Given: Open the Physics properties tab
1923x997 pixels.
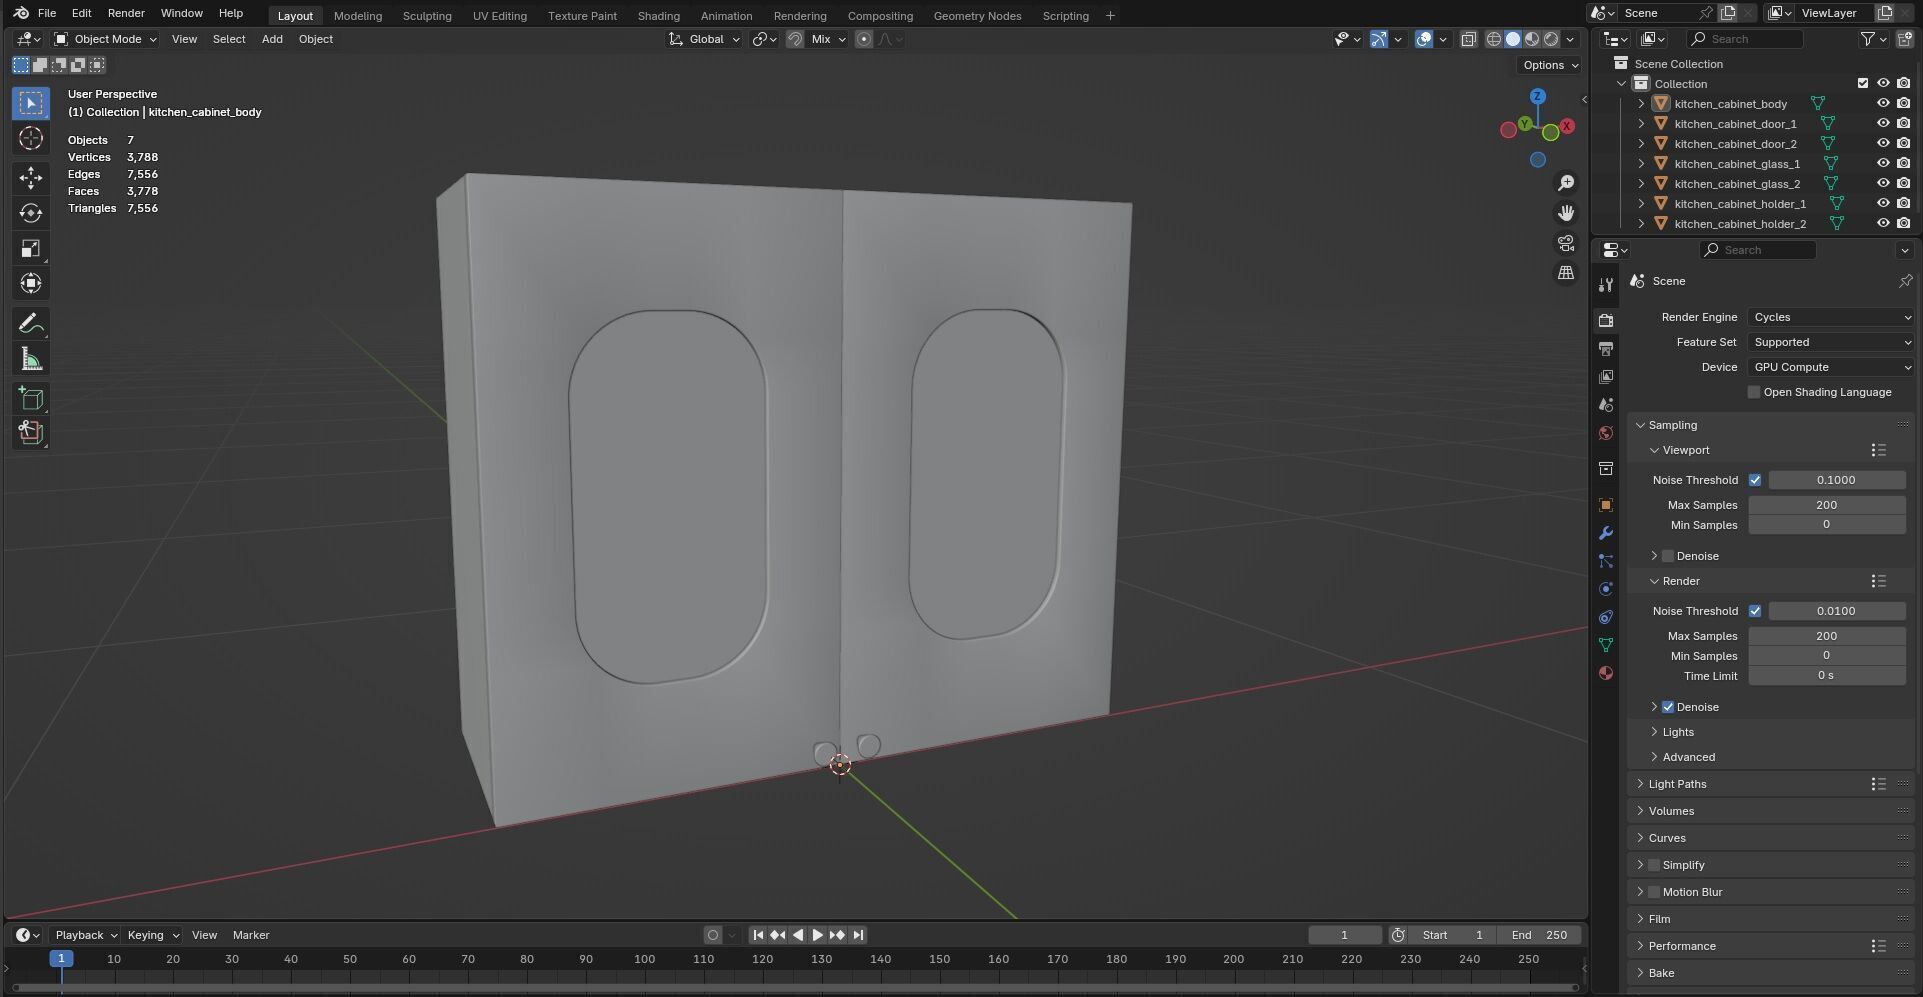Looking at the screenshot, I should 1606,589.
